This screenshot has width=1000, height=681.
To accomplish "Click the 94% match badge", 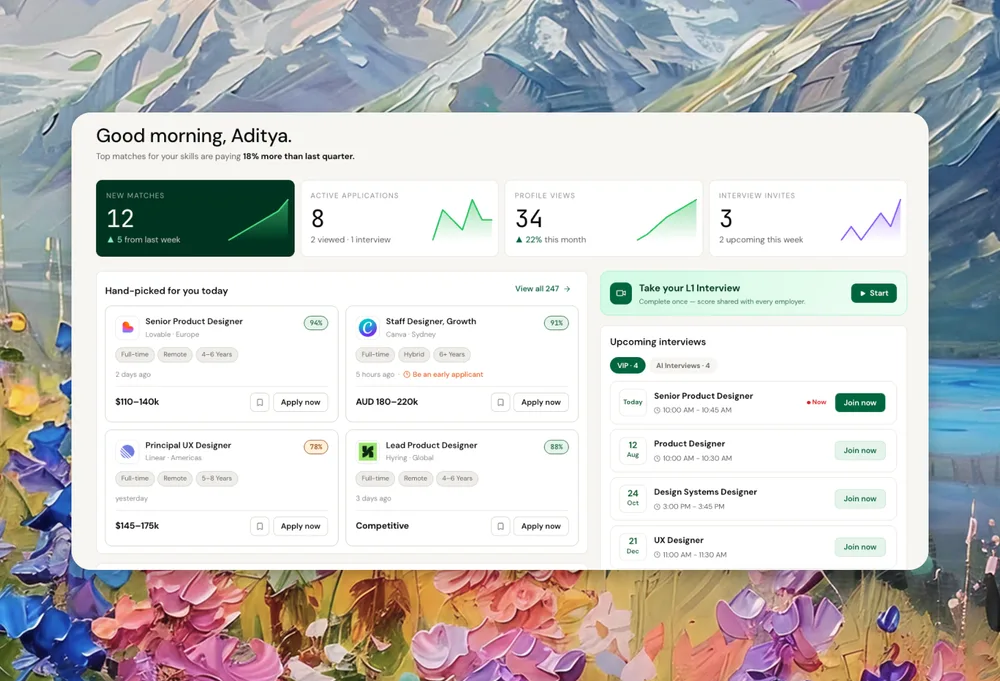I will coord(316,323).
